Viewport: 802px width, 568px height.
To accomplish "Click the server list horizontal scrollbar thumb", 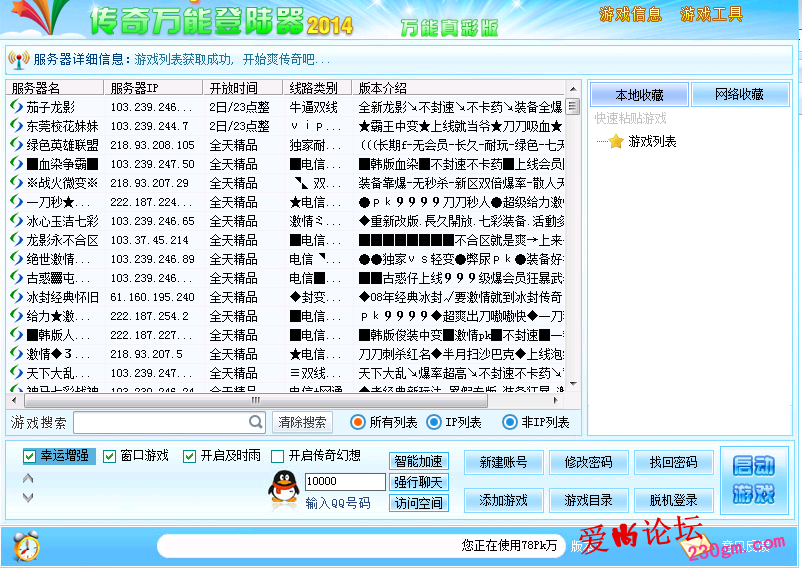I will point(256,400).
